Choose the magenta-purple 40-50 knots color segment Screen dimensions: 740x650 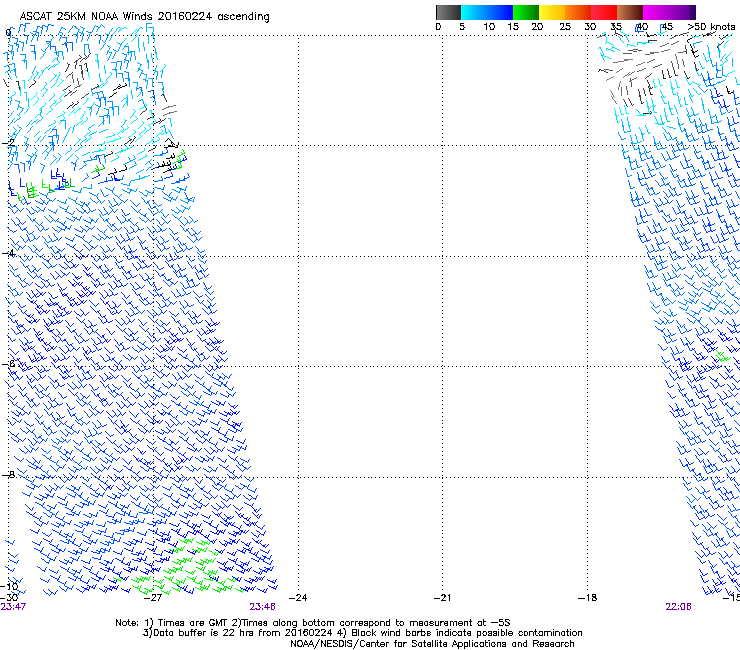pos(669,12)
